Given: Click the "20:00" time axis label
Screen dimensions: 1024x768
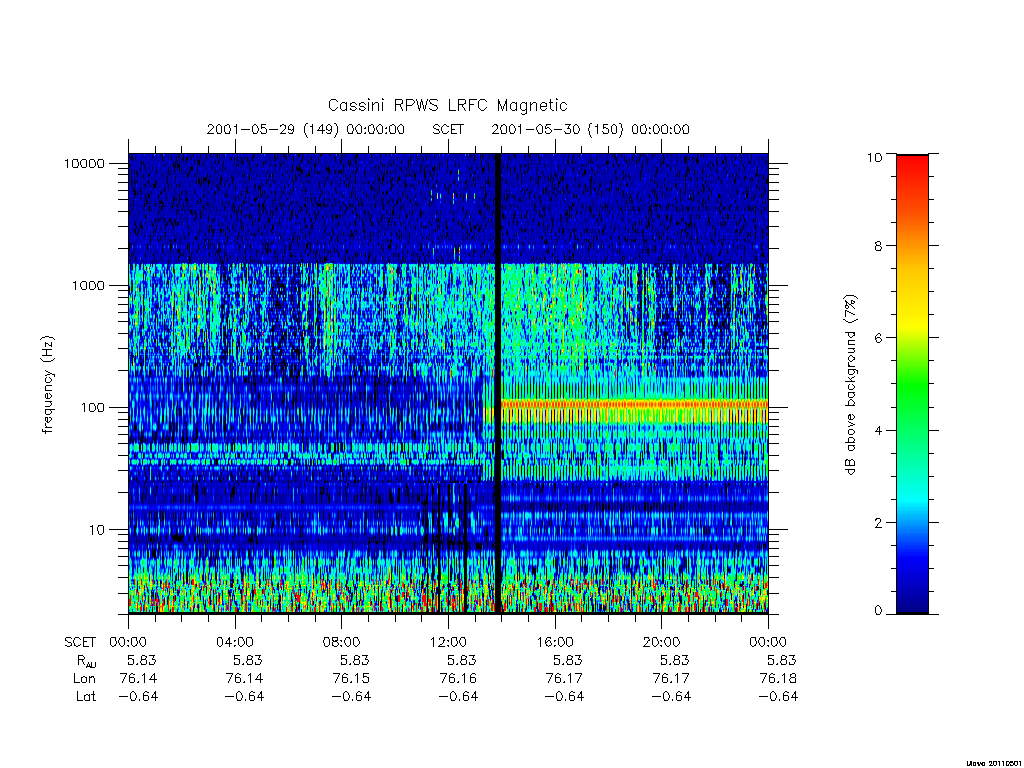Looking at the screenshot, I should click(662, 643).
